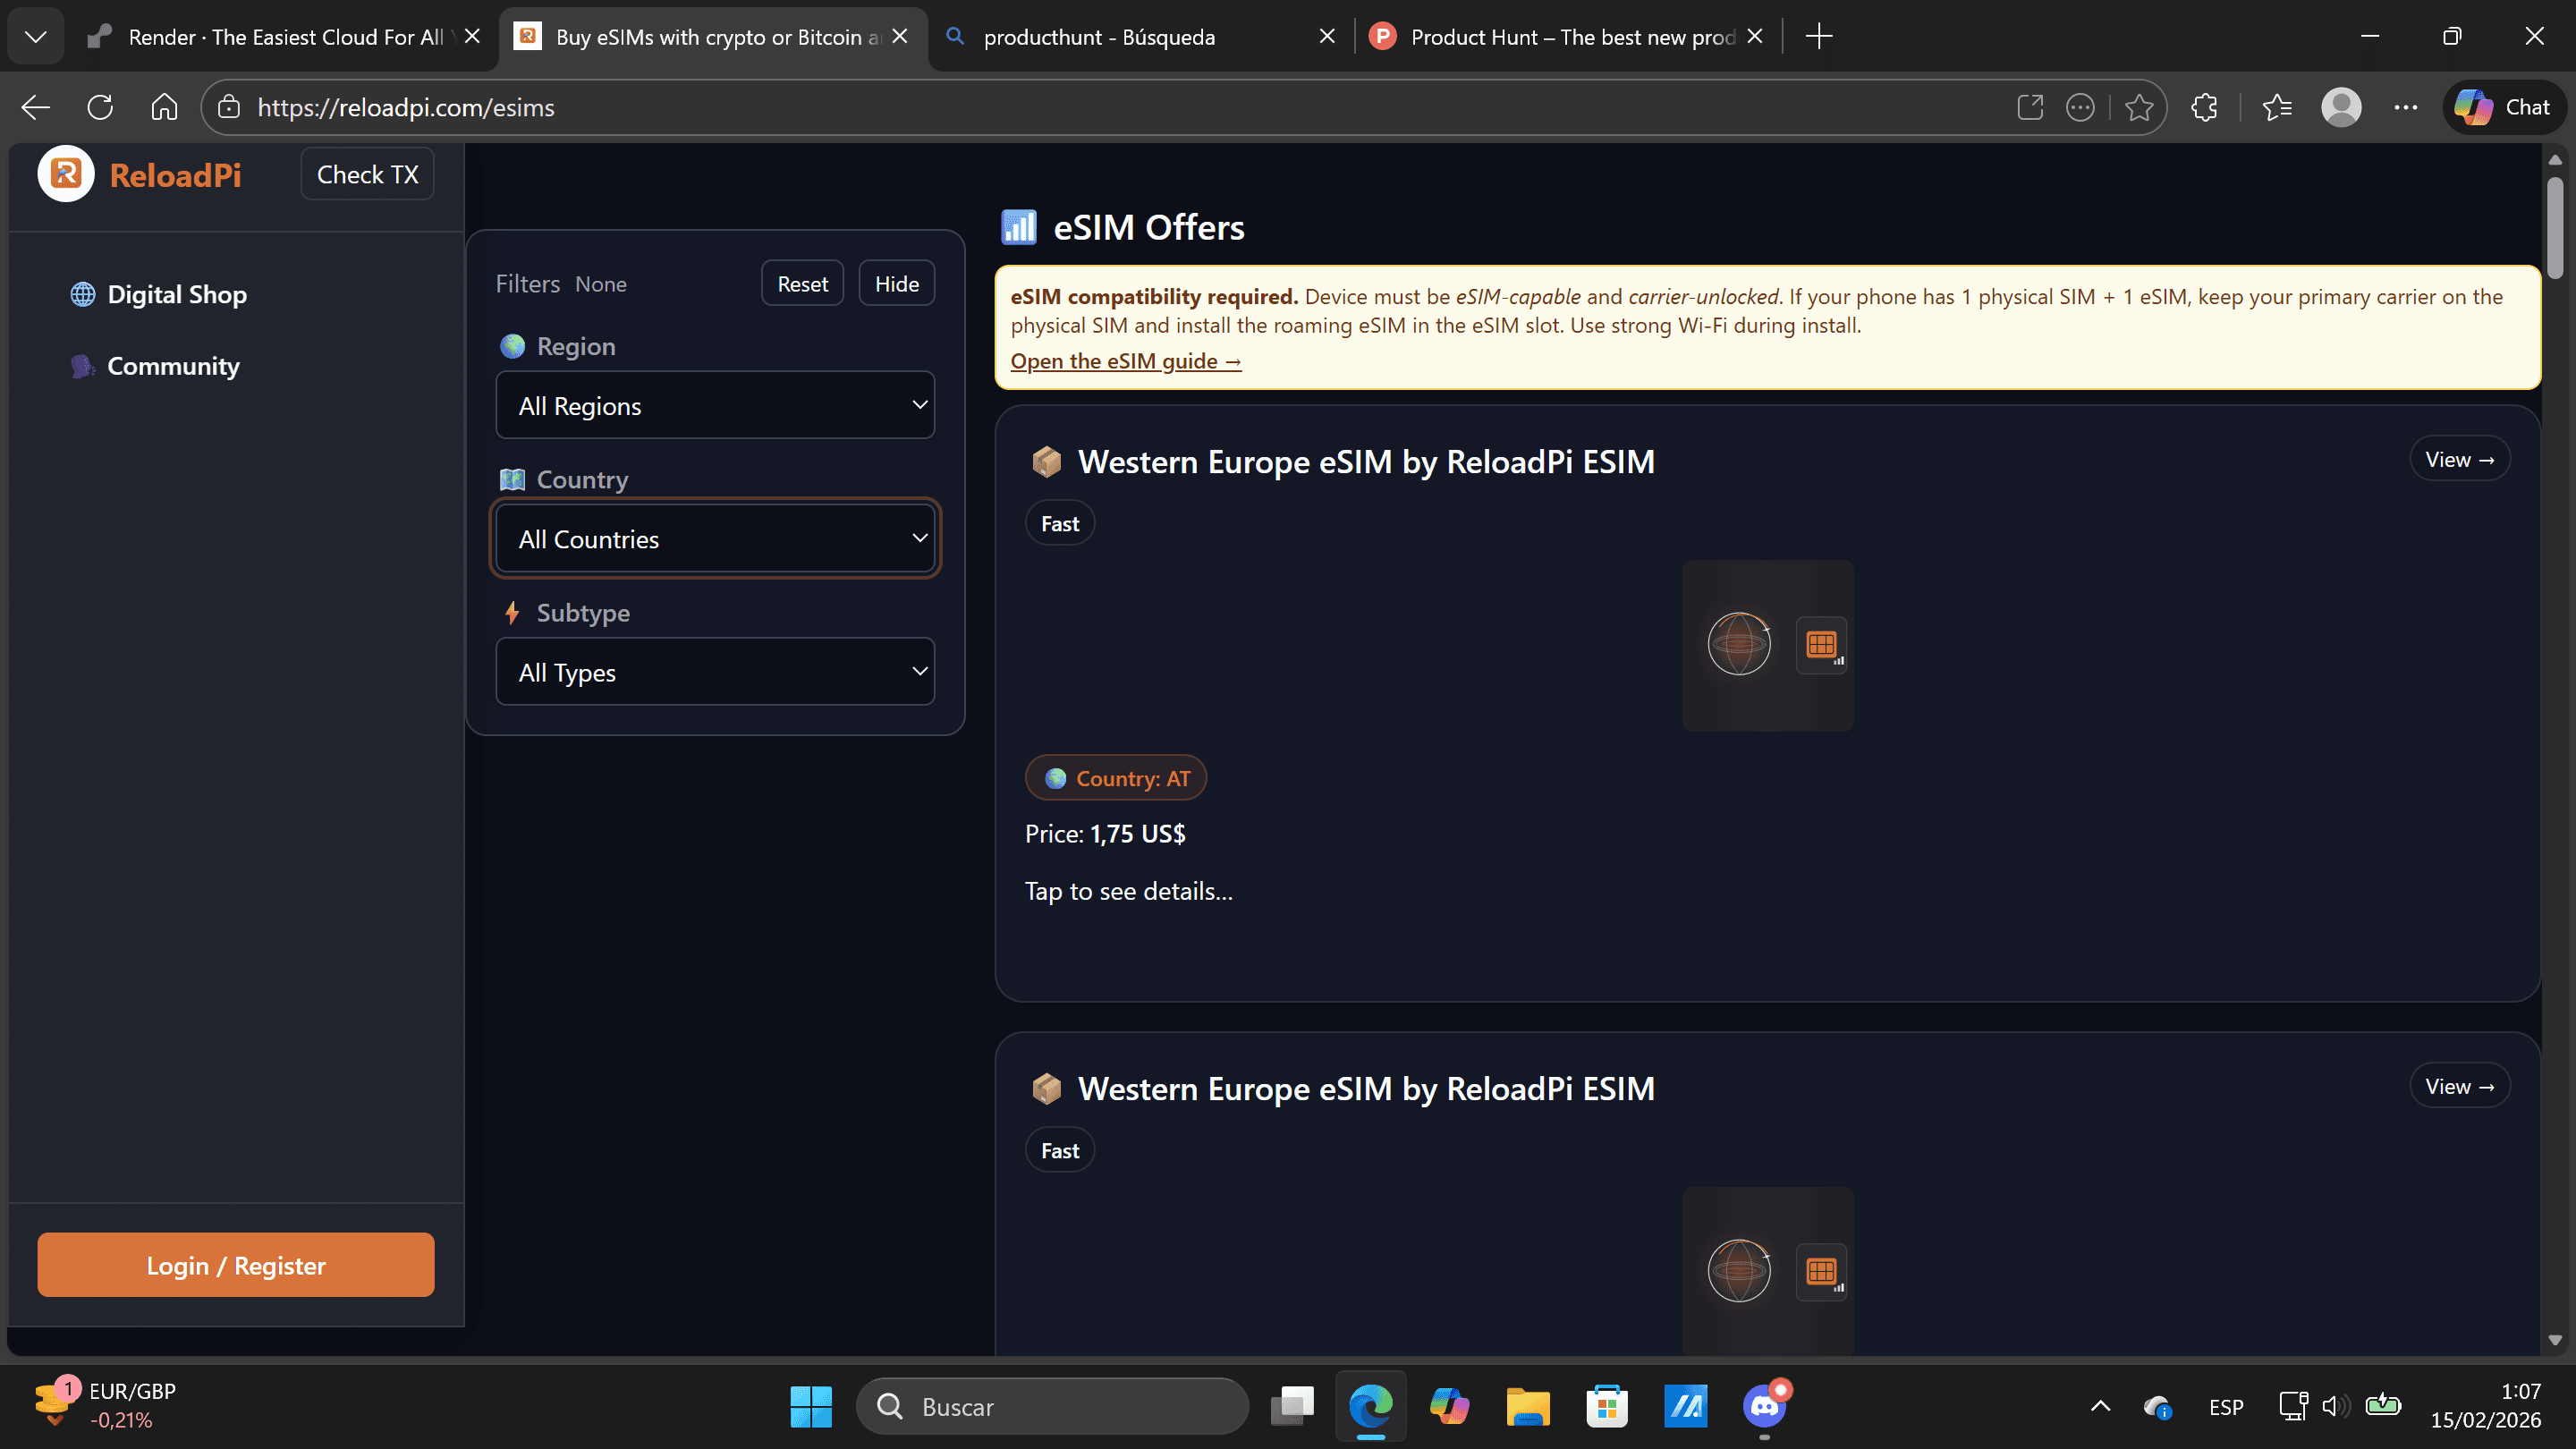Open Microsoft Edge from the taskbar
2576x1449 pixels.
[x=1370, y=1406]
